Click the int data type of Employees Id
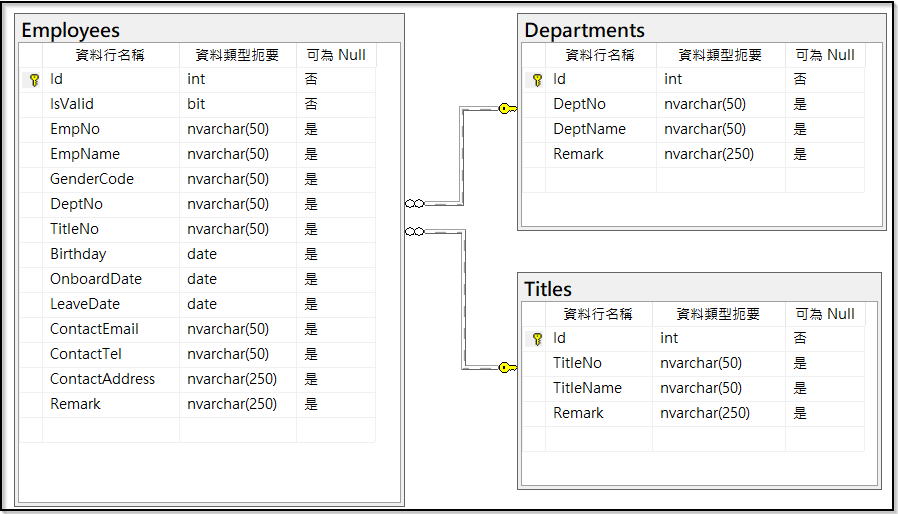The image size is (898, 514). tap(196, 79)
